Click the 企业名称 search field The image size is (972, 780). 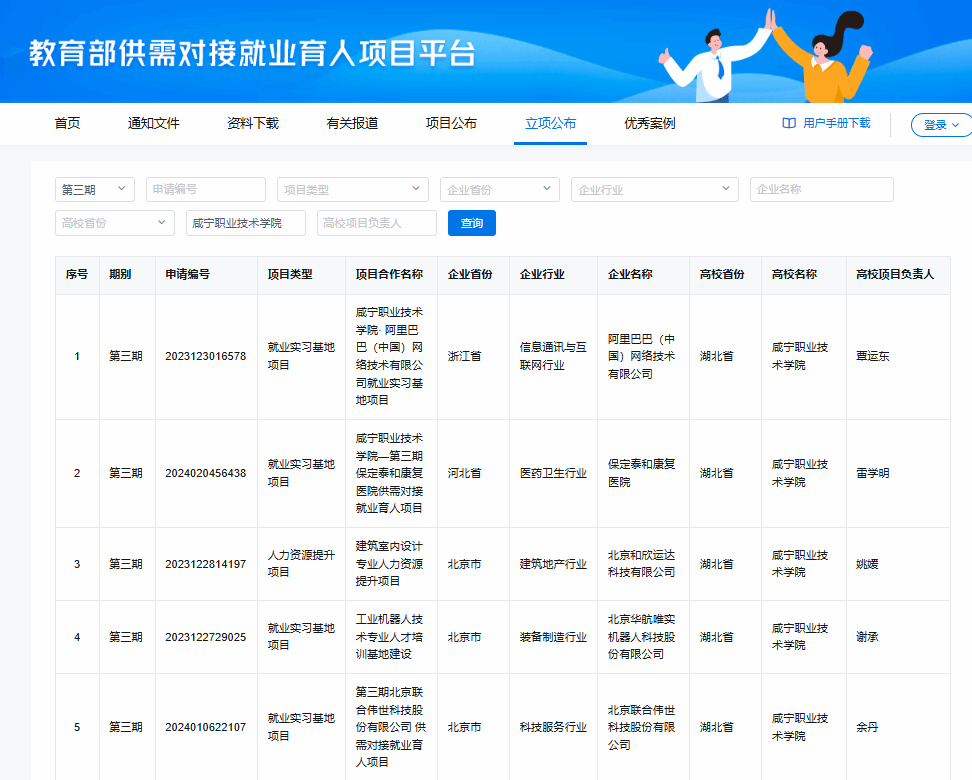click(x=821, y=190)
